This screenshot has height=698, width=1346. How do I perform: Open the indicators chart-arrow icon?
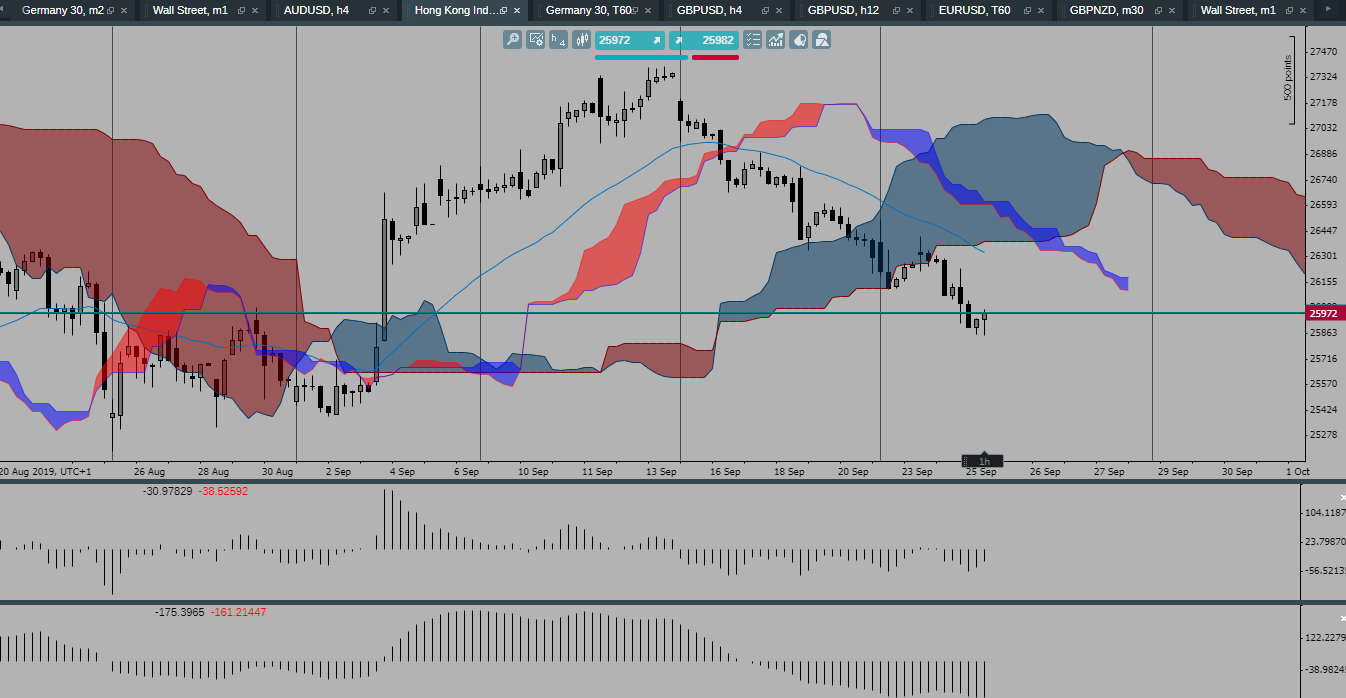coord(776,40)
